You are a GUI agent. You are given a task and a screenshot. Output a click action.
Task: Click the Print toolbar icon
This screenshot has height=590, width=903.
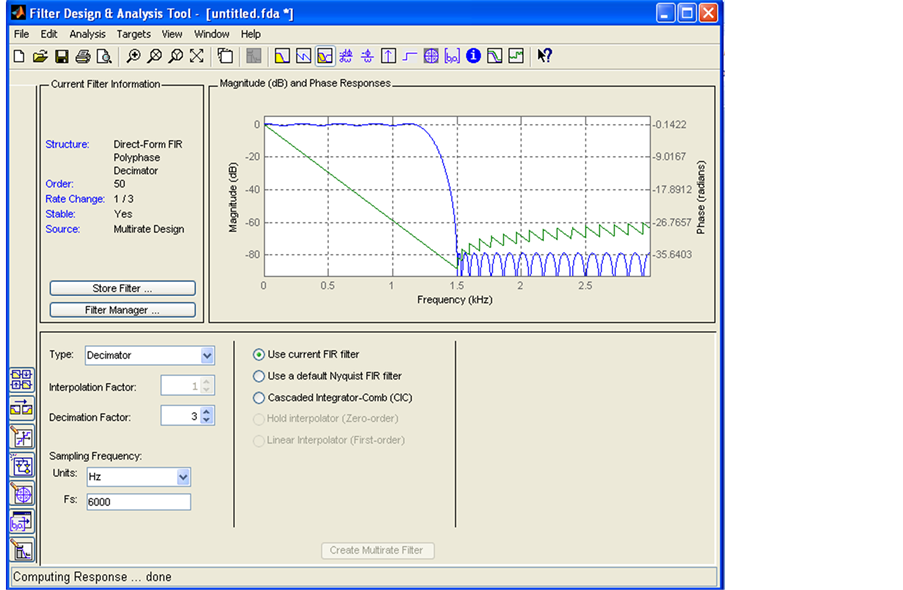click(83, 56)
